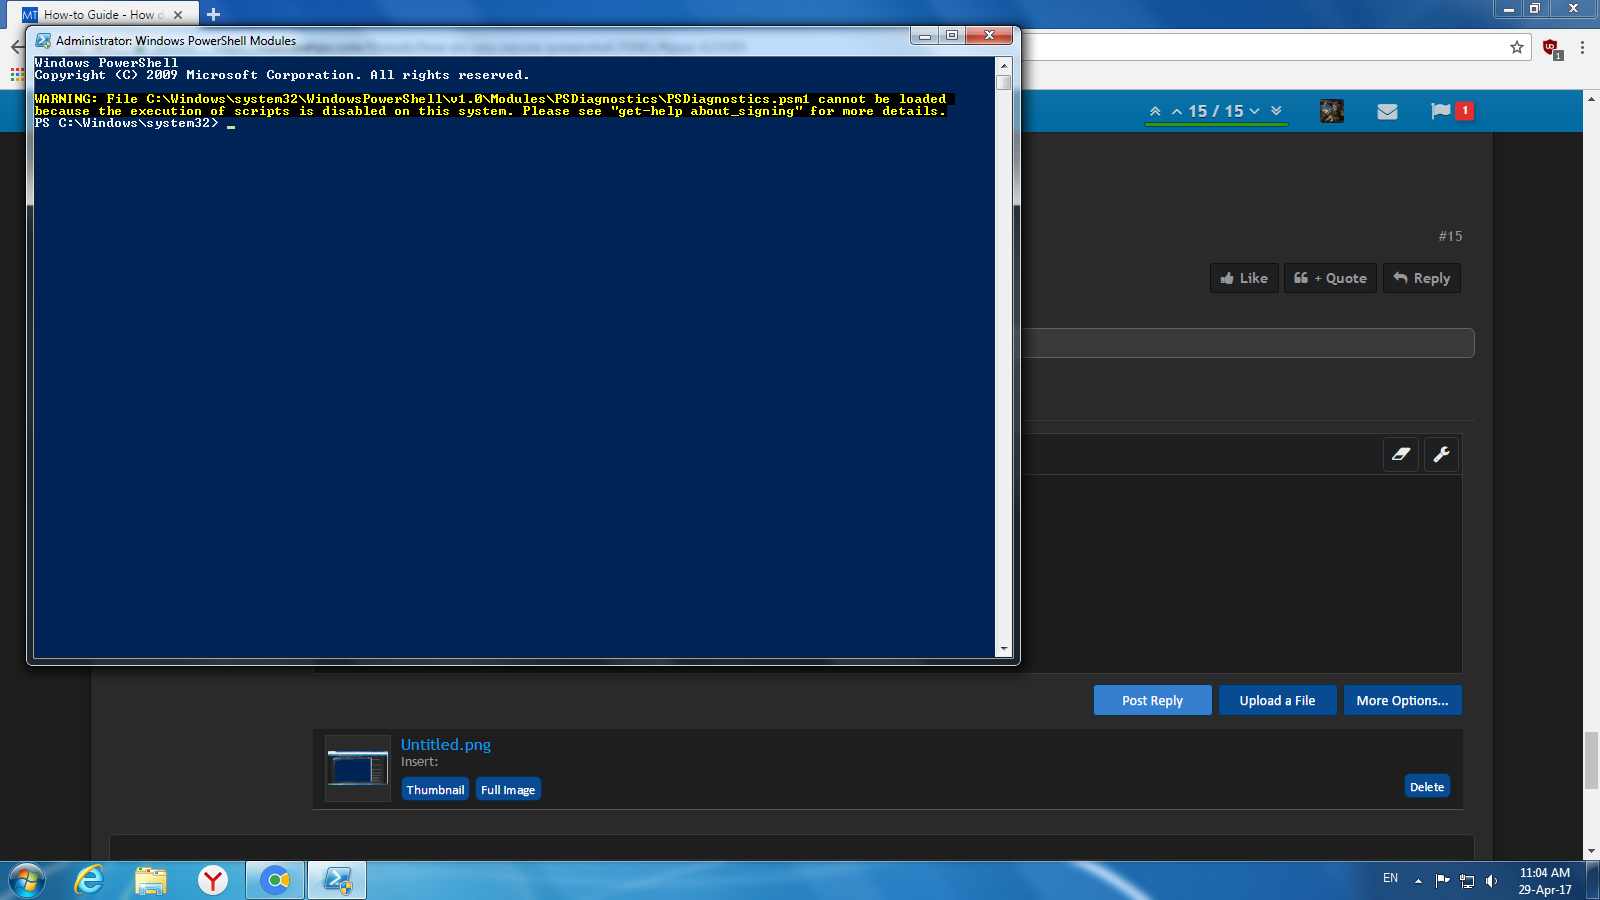Open the Action Center flag tray icon

point(1442,881)
